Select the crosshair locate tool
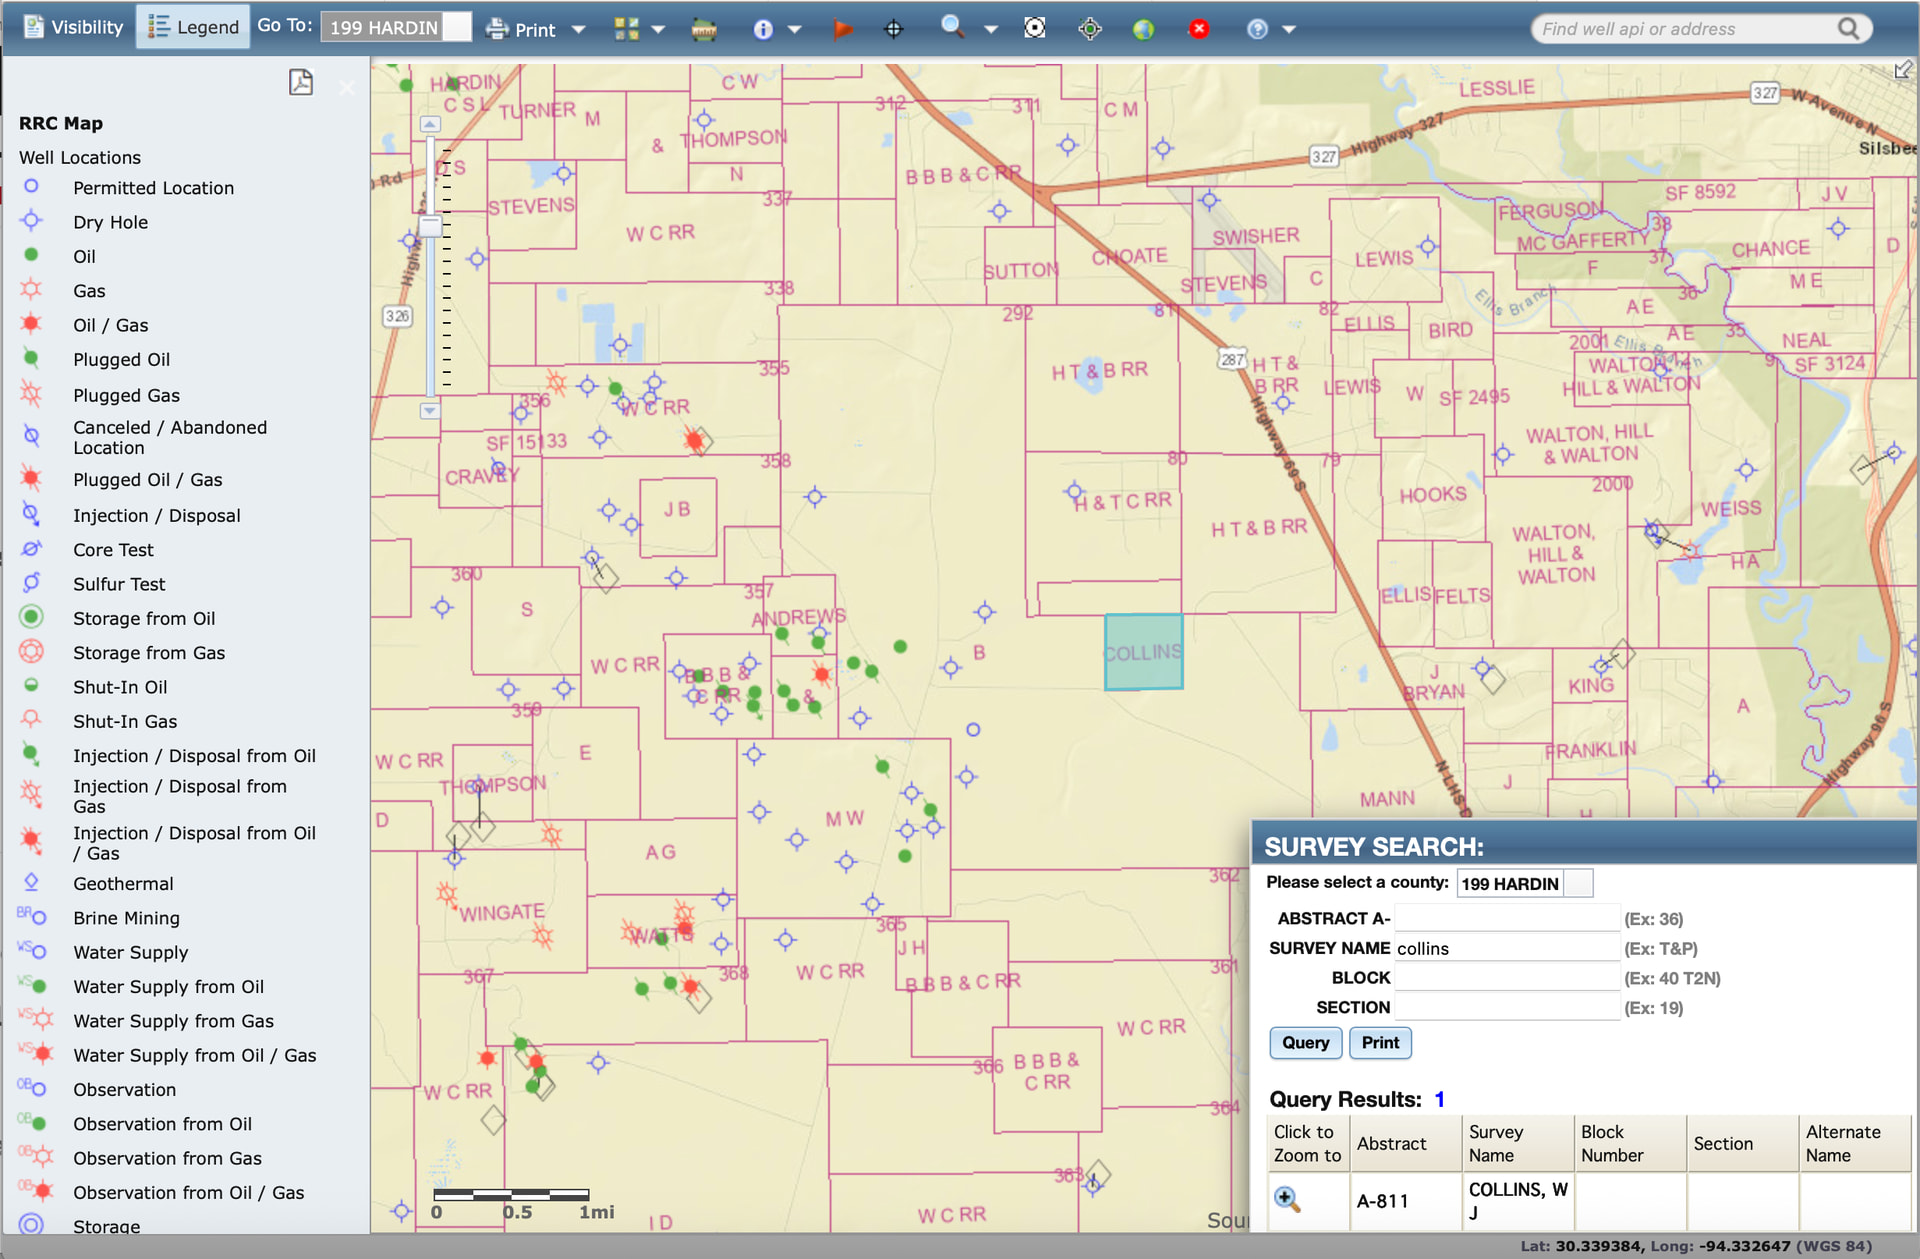The width and height of the screenshot is (1920, 1259). click(894, 30)
